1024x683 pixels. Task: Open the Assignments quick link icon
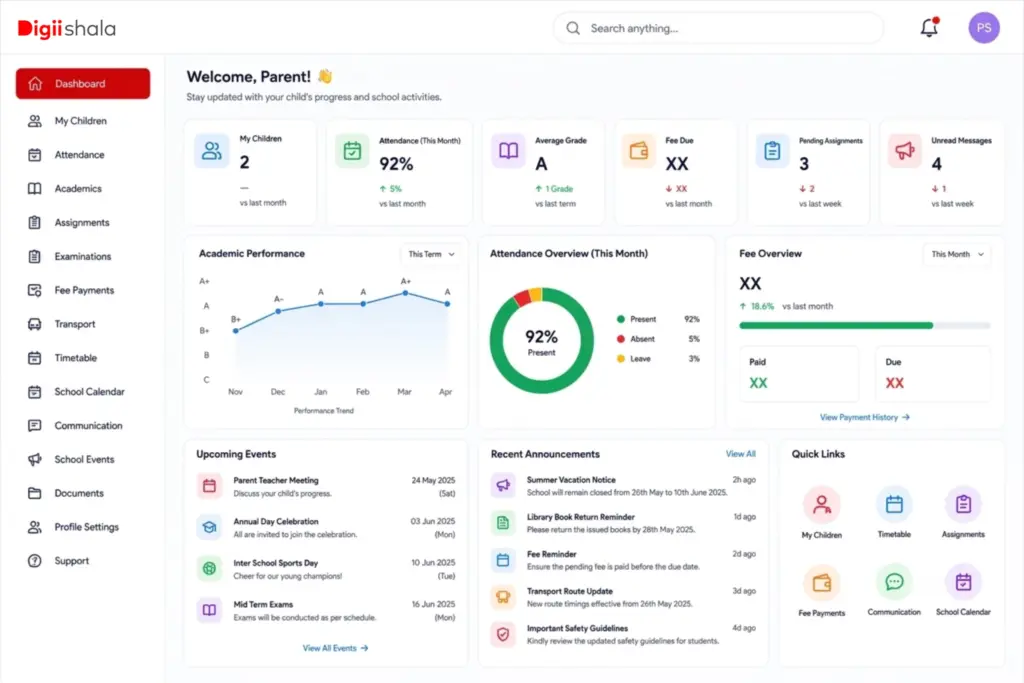(963, 504)
